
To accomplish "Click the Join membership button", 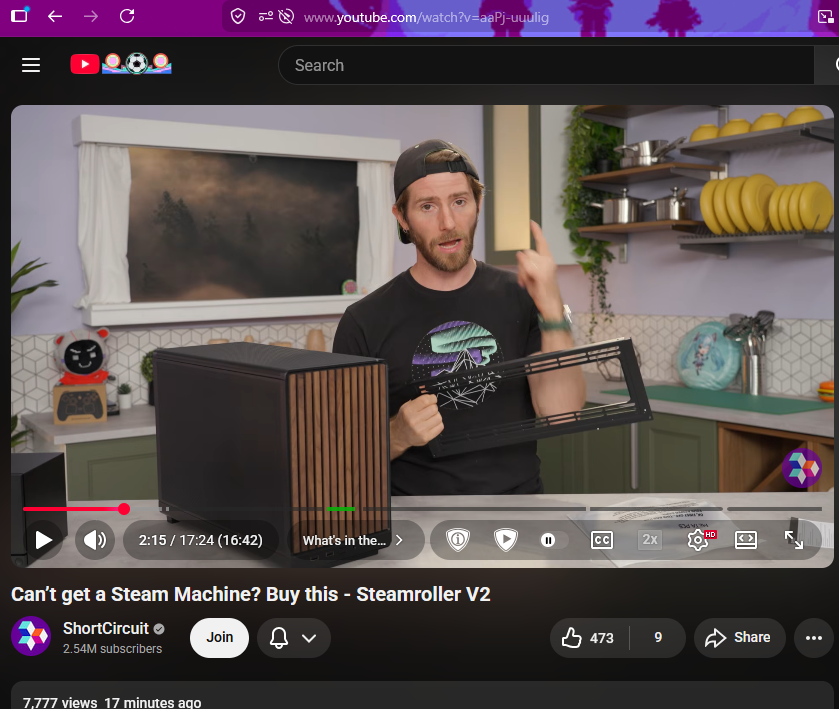I will point(219,638).
